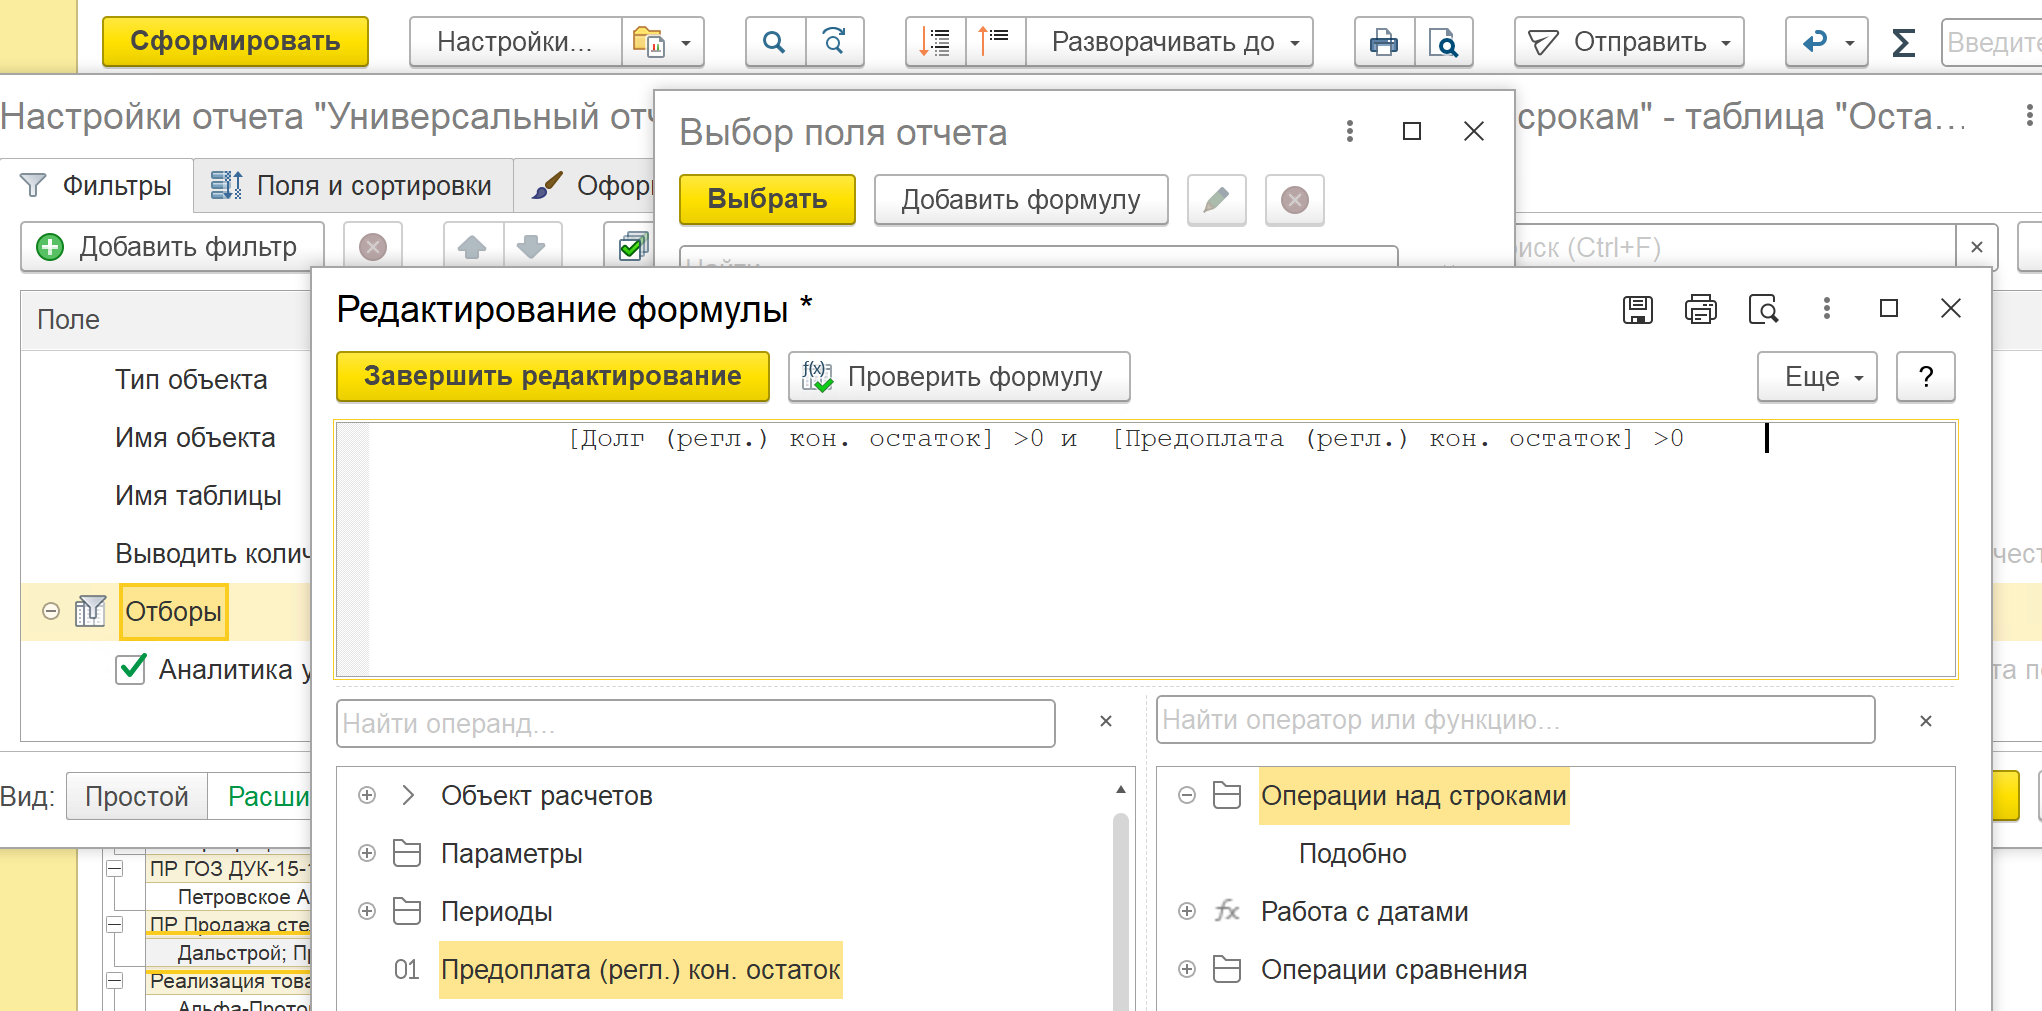The height and width of the screenshot is (1011, 2042).
Task: Move filter down with arrow icon
Action: 532,247
